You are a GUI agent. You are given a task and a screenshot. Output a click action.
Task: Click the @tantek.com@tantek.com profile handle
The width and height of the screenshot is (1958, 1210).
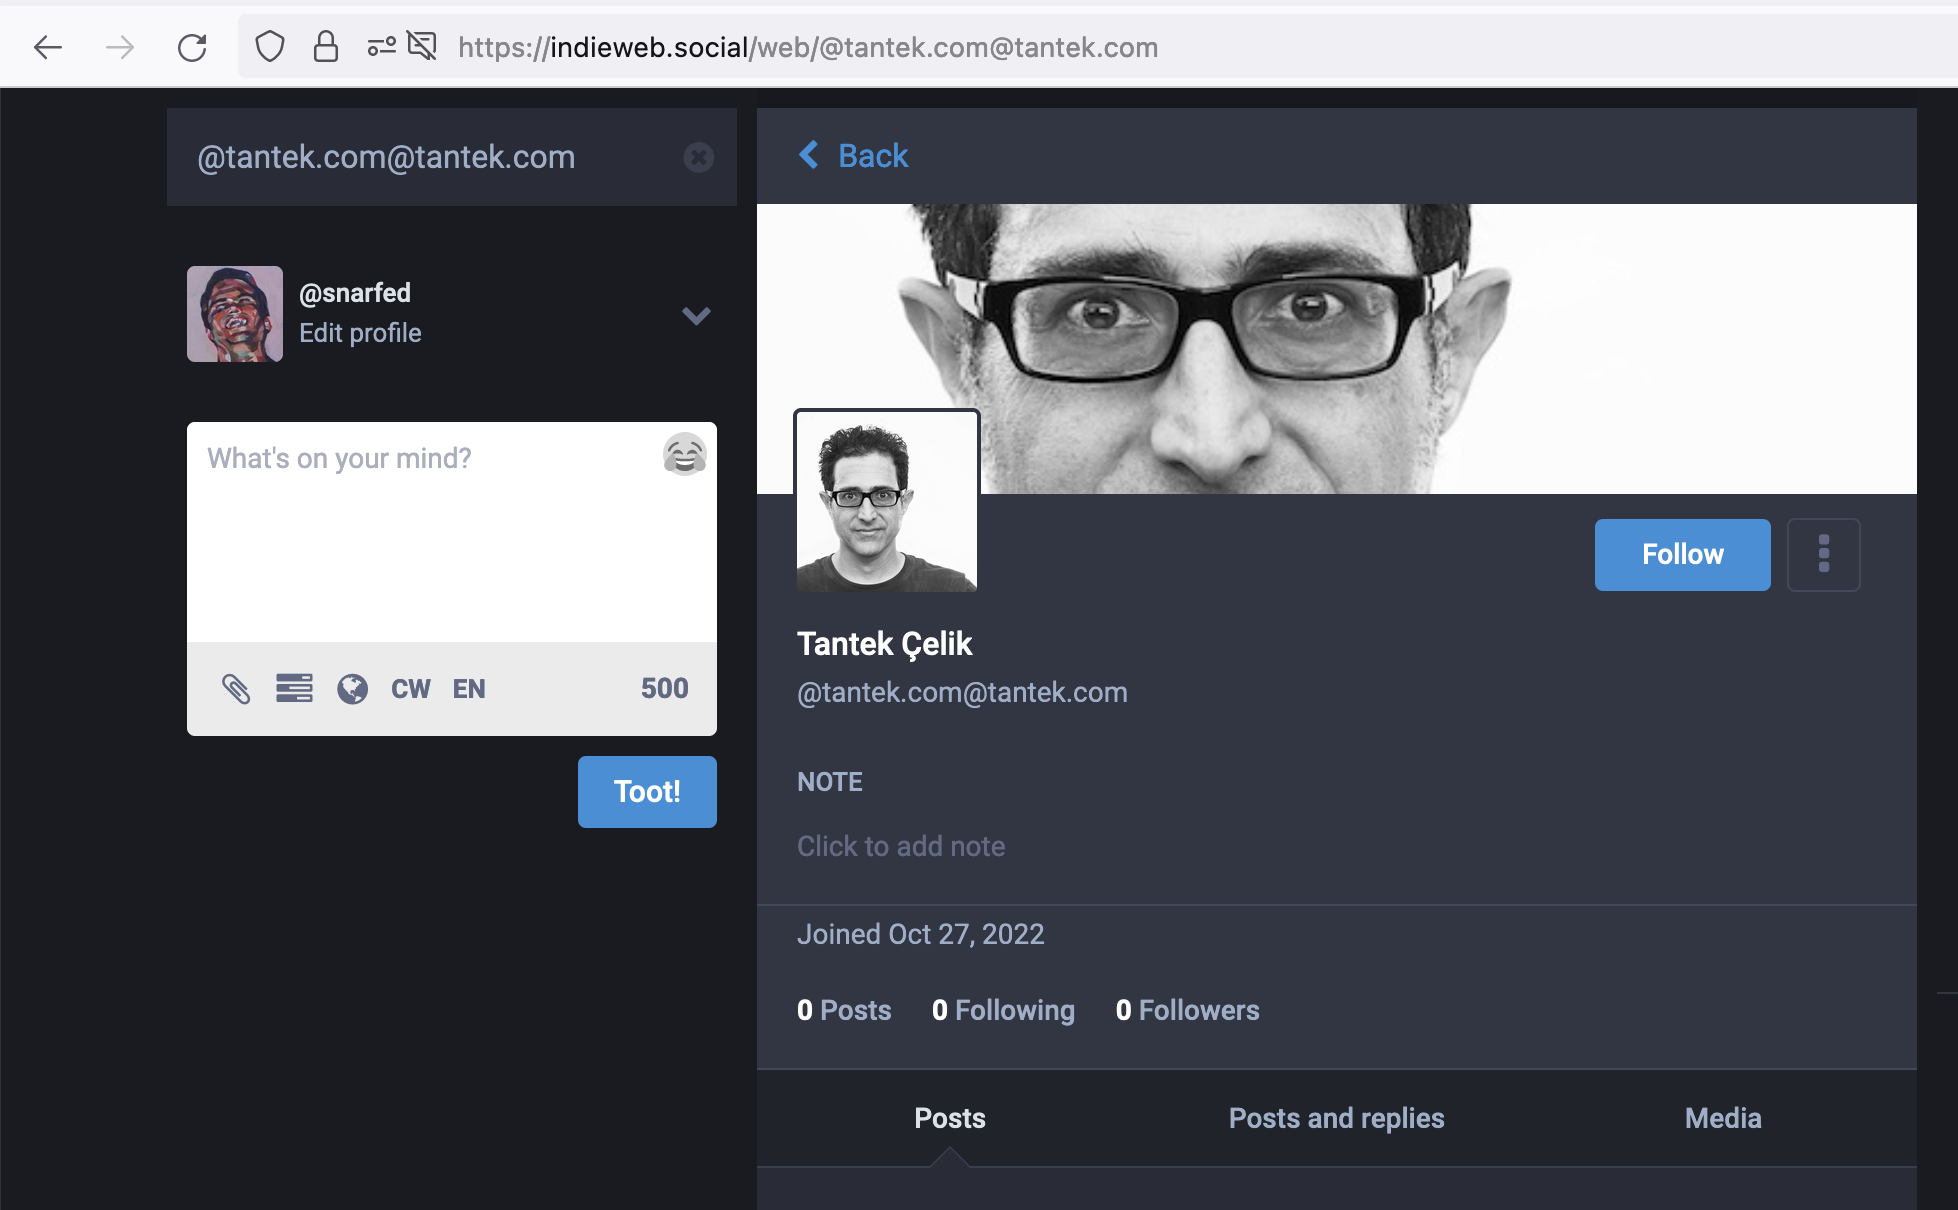pyautogui.click(x=962, y=692)
